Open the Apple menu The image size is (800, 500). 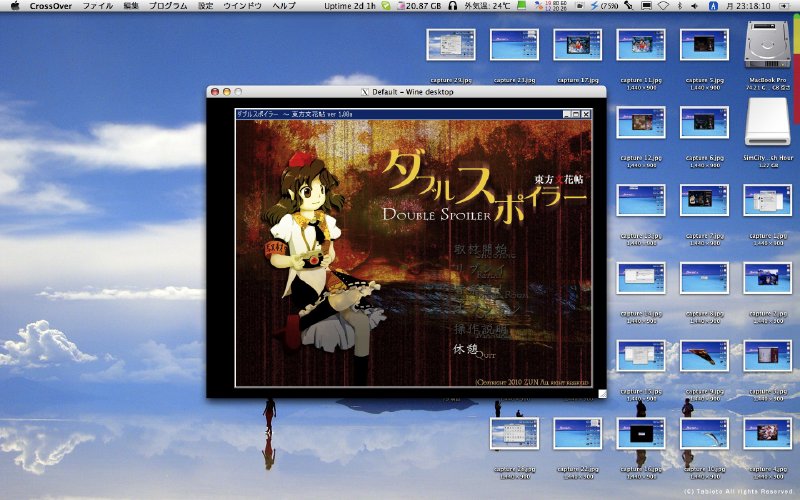[x=15, y=6]
